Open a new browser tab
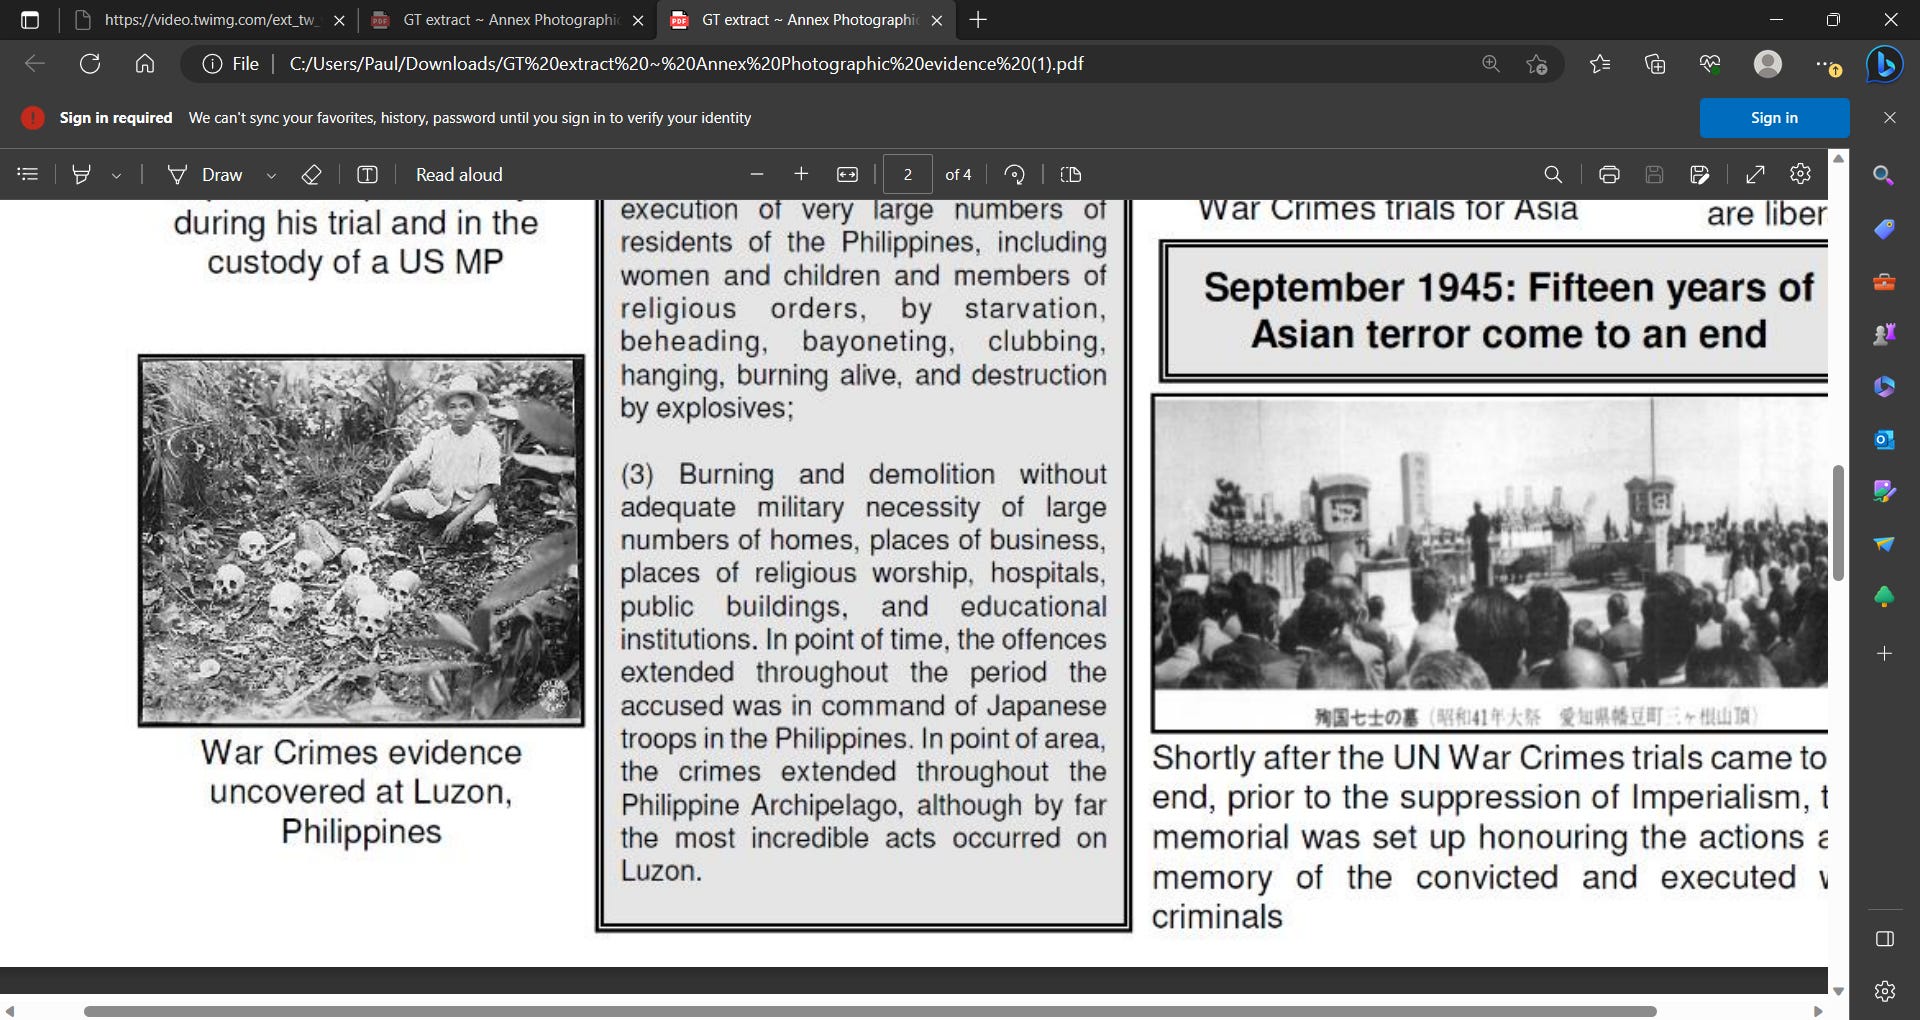 coord(978,20)
